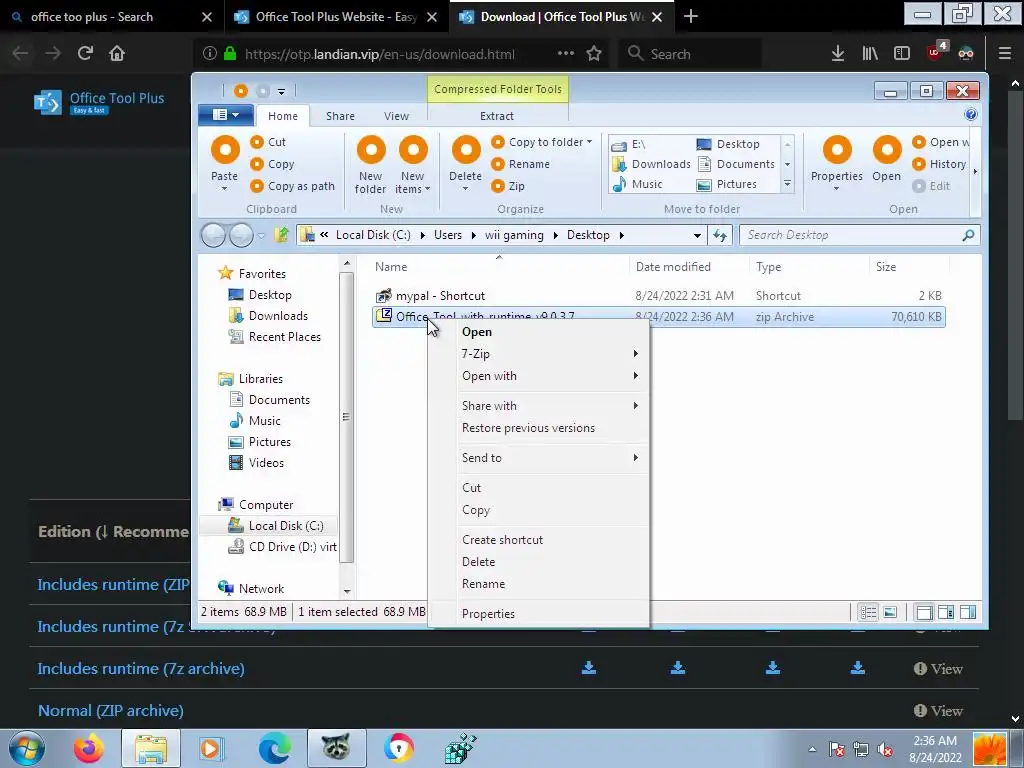Expand the Copy to folder dropdown
Image resolution: width=1024 pixels, height=768 pixels.
pos(590,142)
